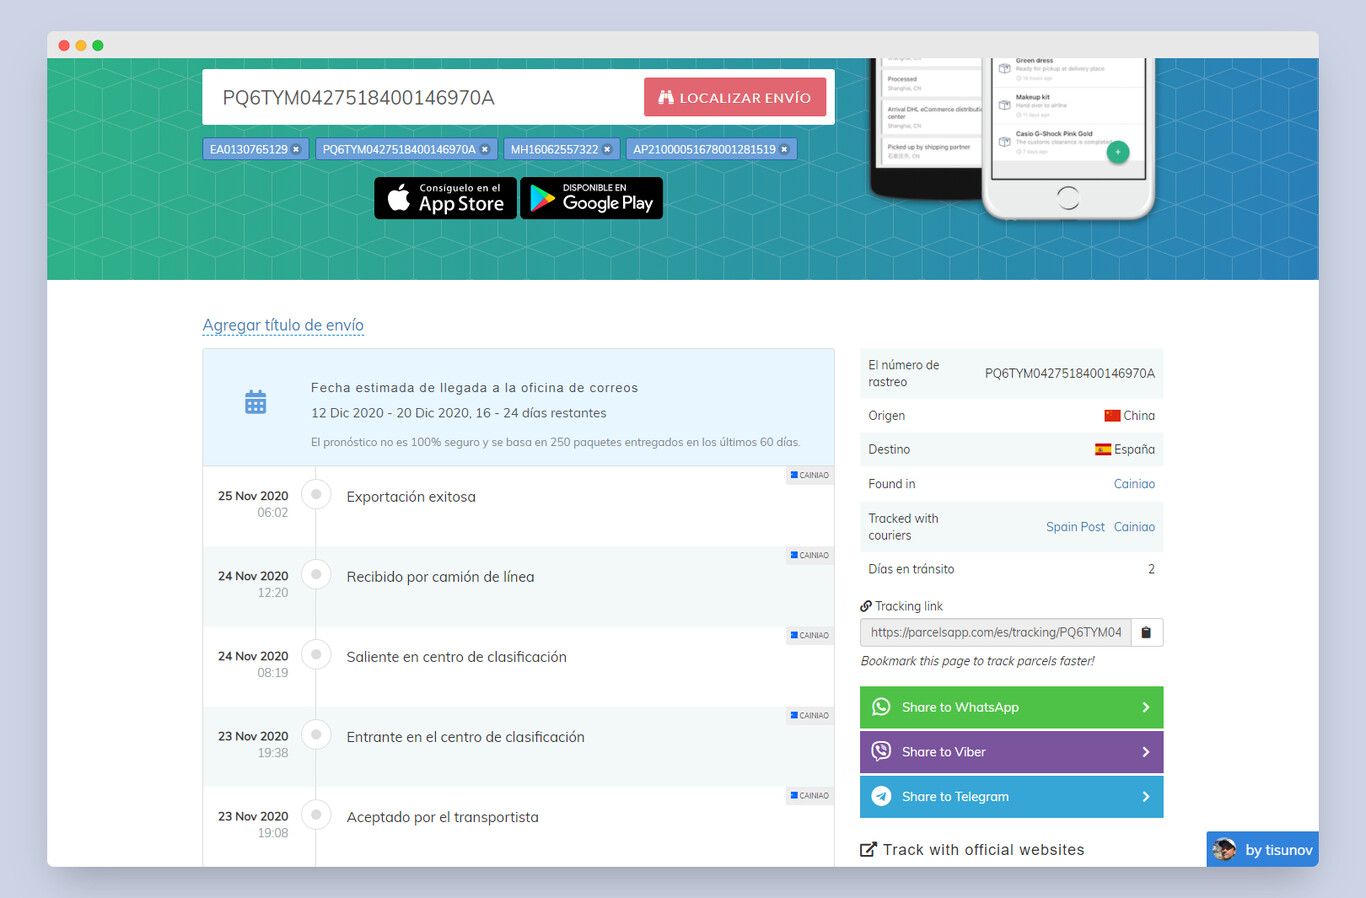Remove the AP21000051678001281519 tag
This screenshot has width=1366, height=898.
click(x=784, y=150)
